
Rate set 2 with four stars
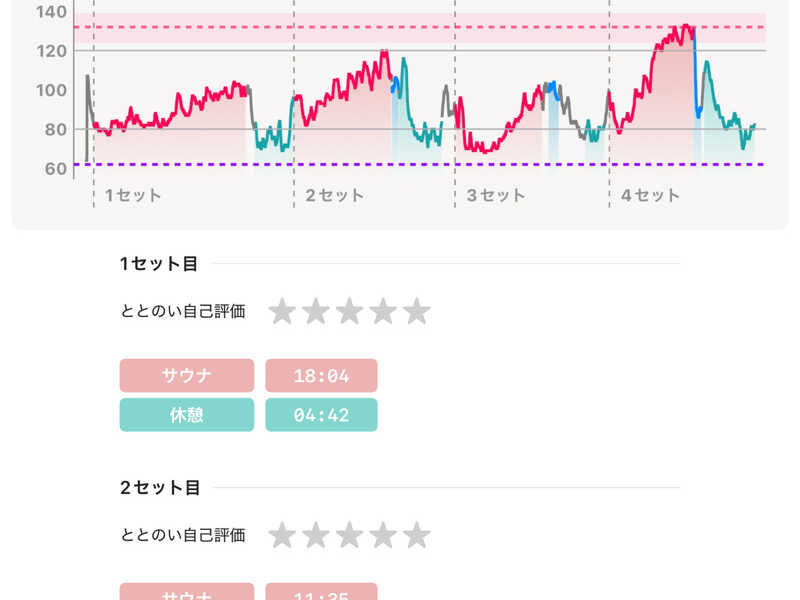pos(383,536)
